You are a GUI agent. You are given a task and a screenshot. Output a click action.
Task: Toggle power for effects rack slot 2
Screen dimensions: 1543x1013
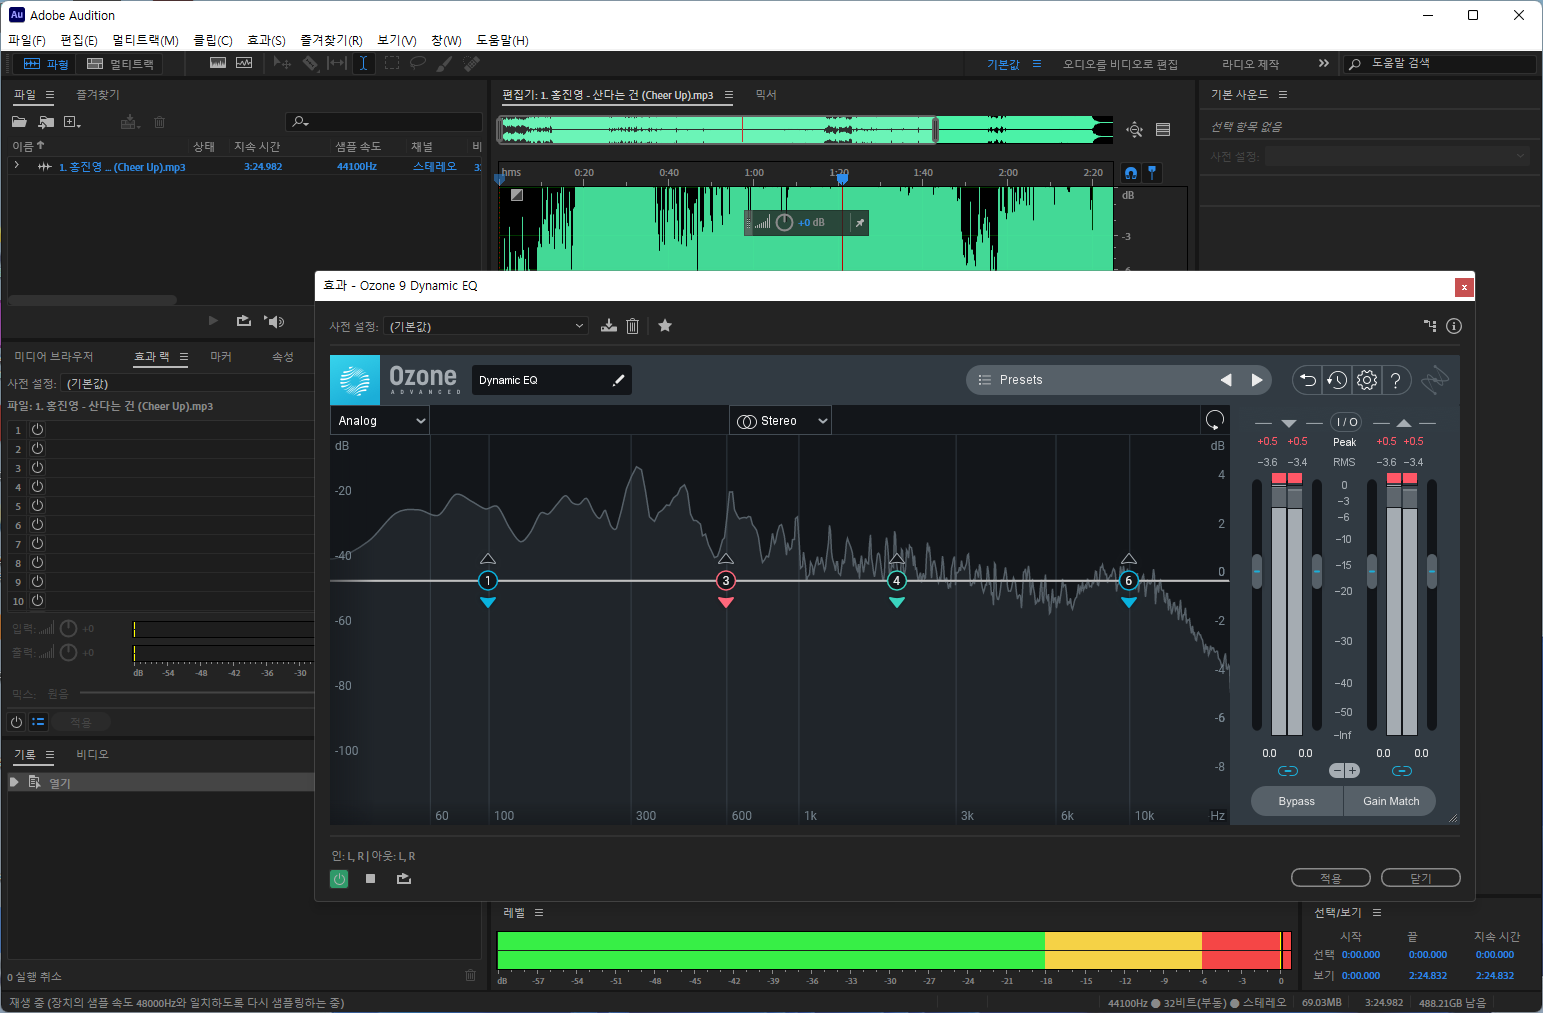[37, 448]
